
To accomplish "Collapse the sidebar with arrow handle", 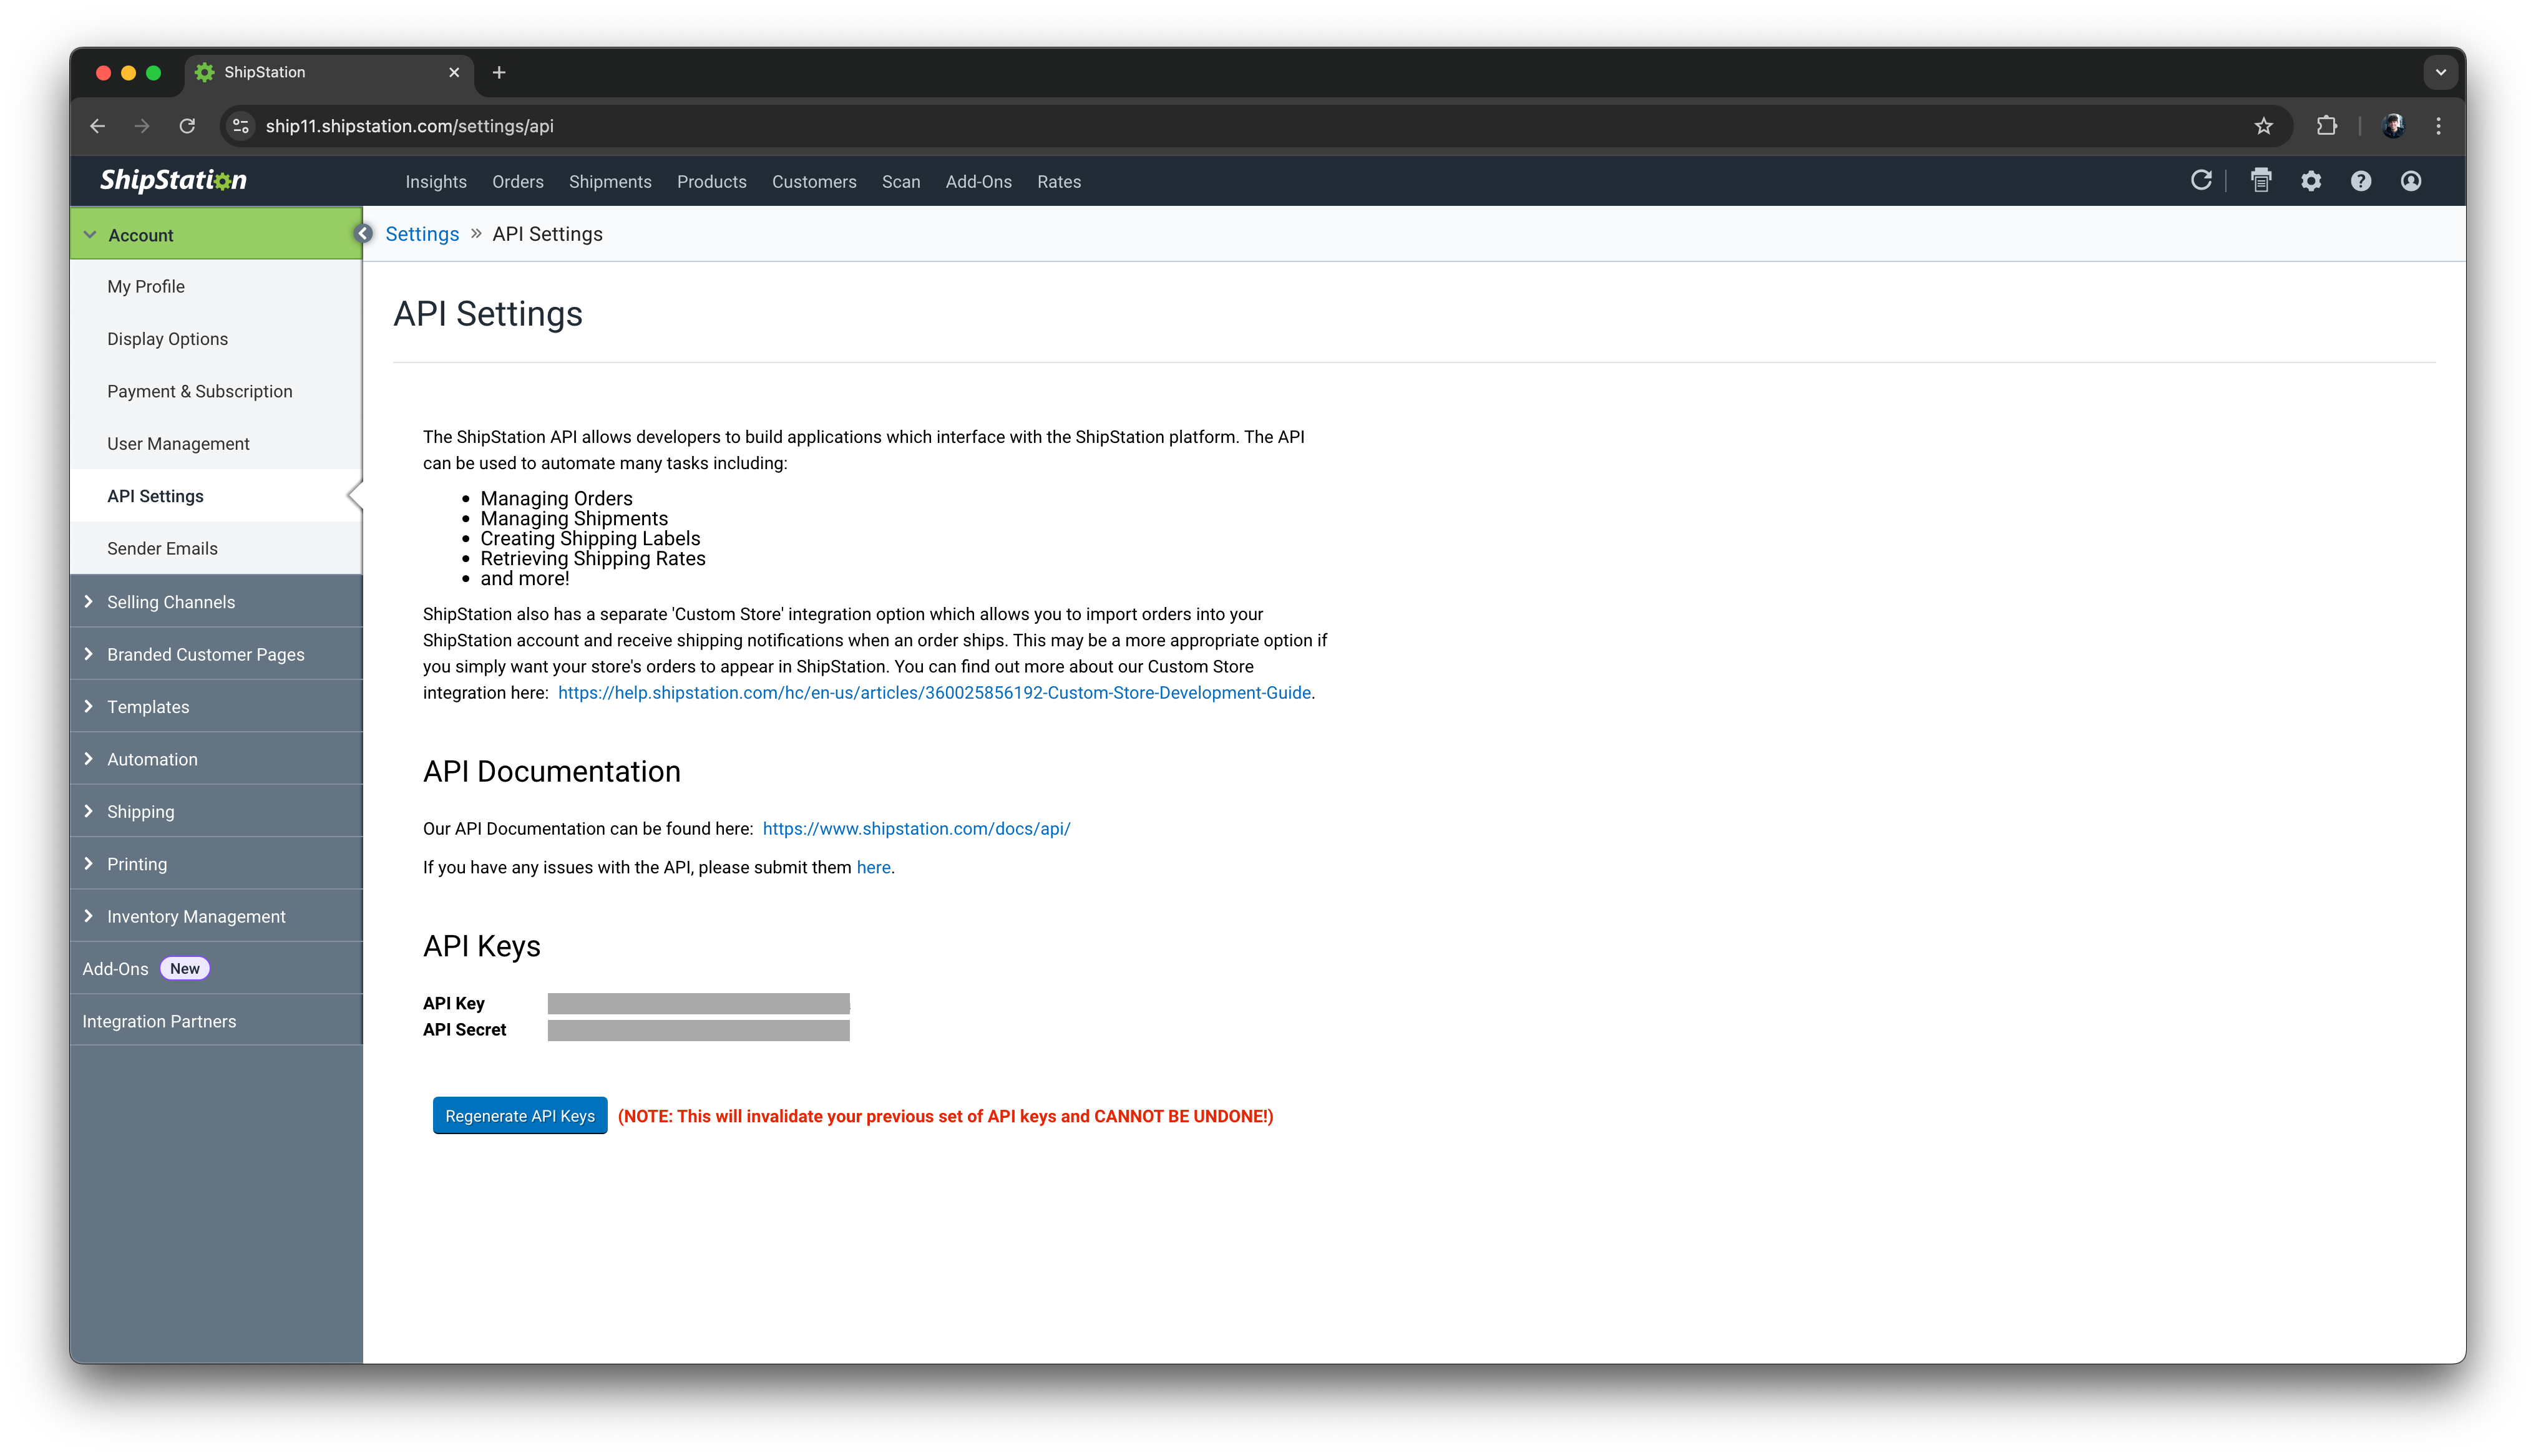I will (x=364, y=233).
